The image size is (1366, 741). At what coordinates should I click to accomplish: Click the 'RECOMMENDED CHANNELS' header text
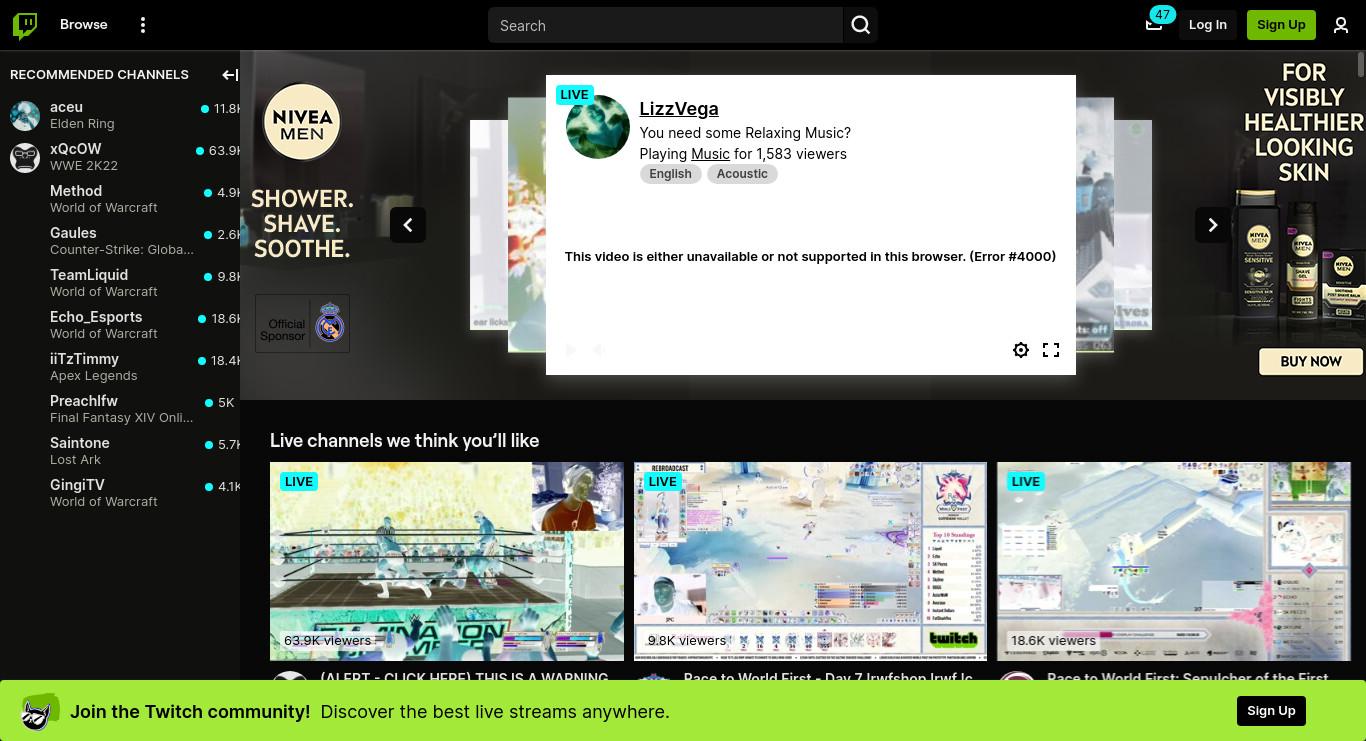click(x=99, y=75)
